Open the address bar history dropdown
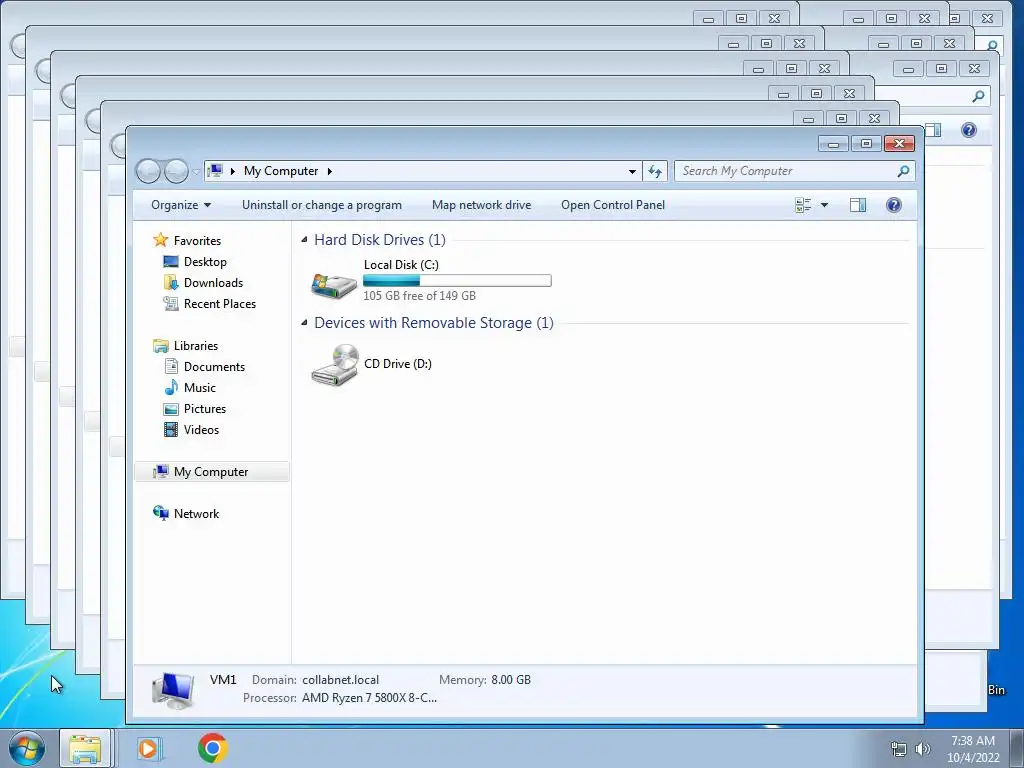Image resolution: width=1024 pixels, height=768 pixels. (632, 171)
